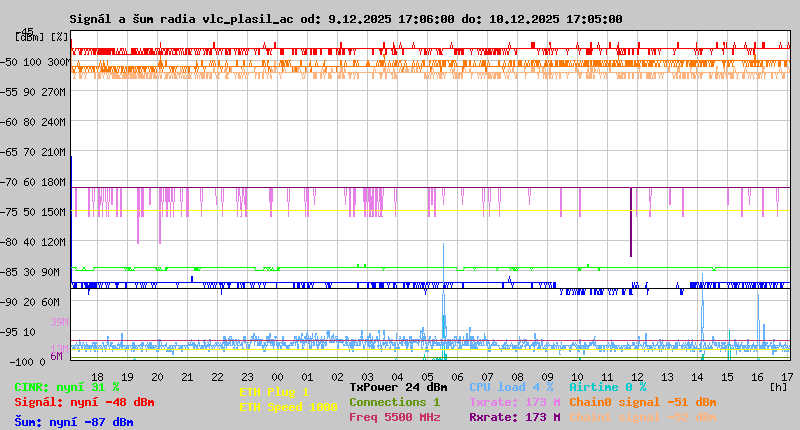Click the '-75 50 150M' y-axis label
This screenshot has height=430, width=800.
[34, 212]
